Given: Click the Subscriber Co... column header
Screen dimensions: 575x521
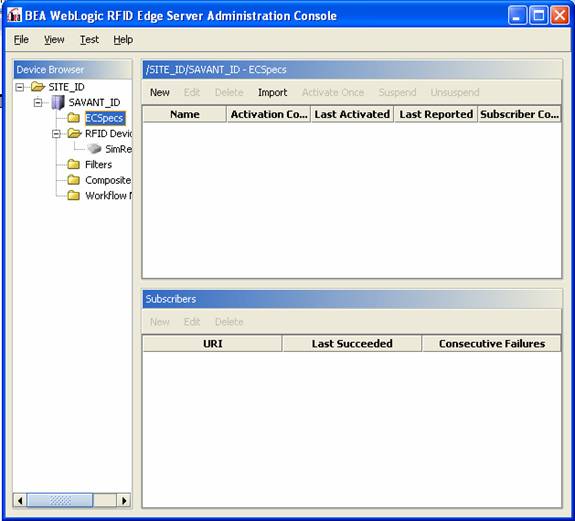Looking at the screenshot, I should [x=519, y=114].
